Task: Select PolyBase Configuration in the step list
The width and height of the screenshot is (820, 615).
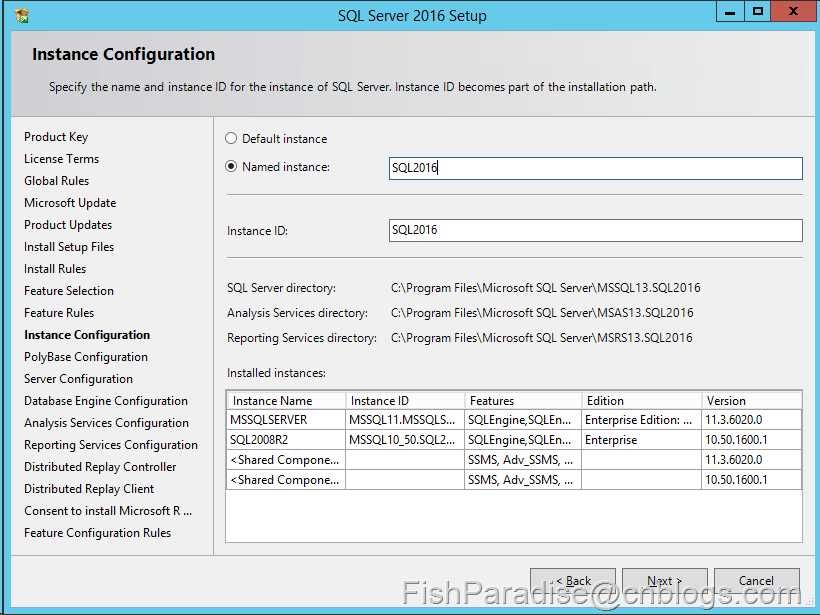Action: click(86, 357)
